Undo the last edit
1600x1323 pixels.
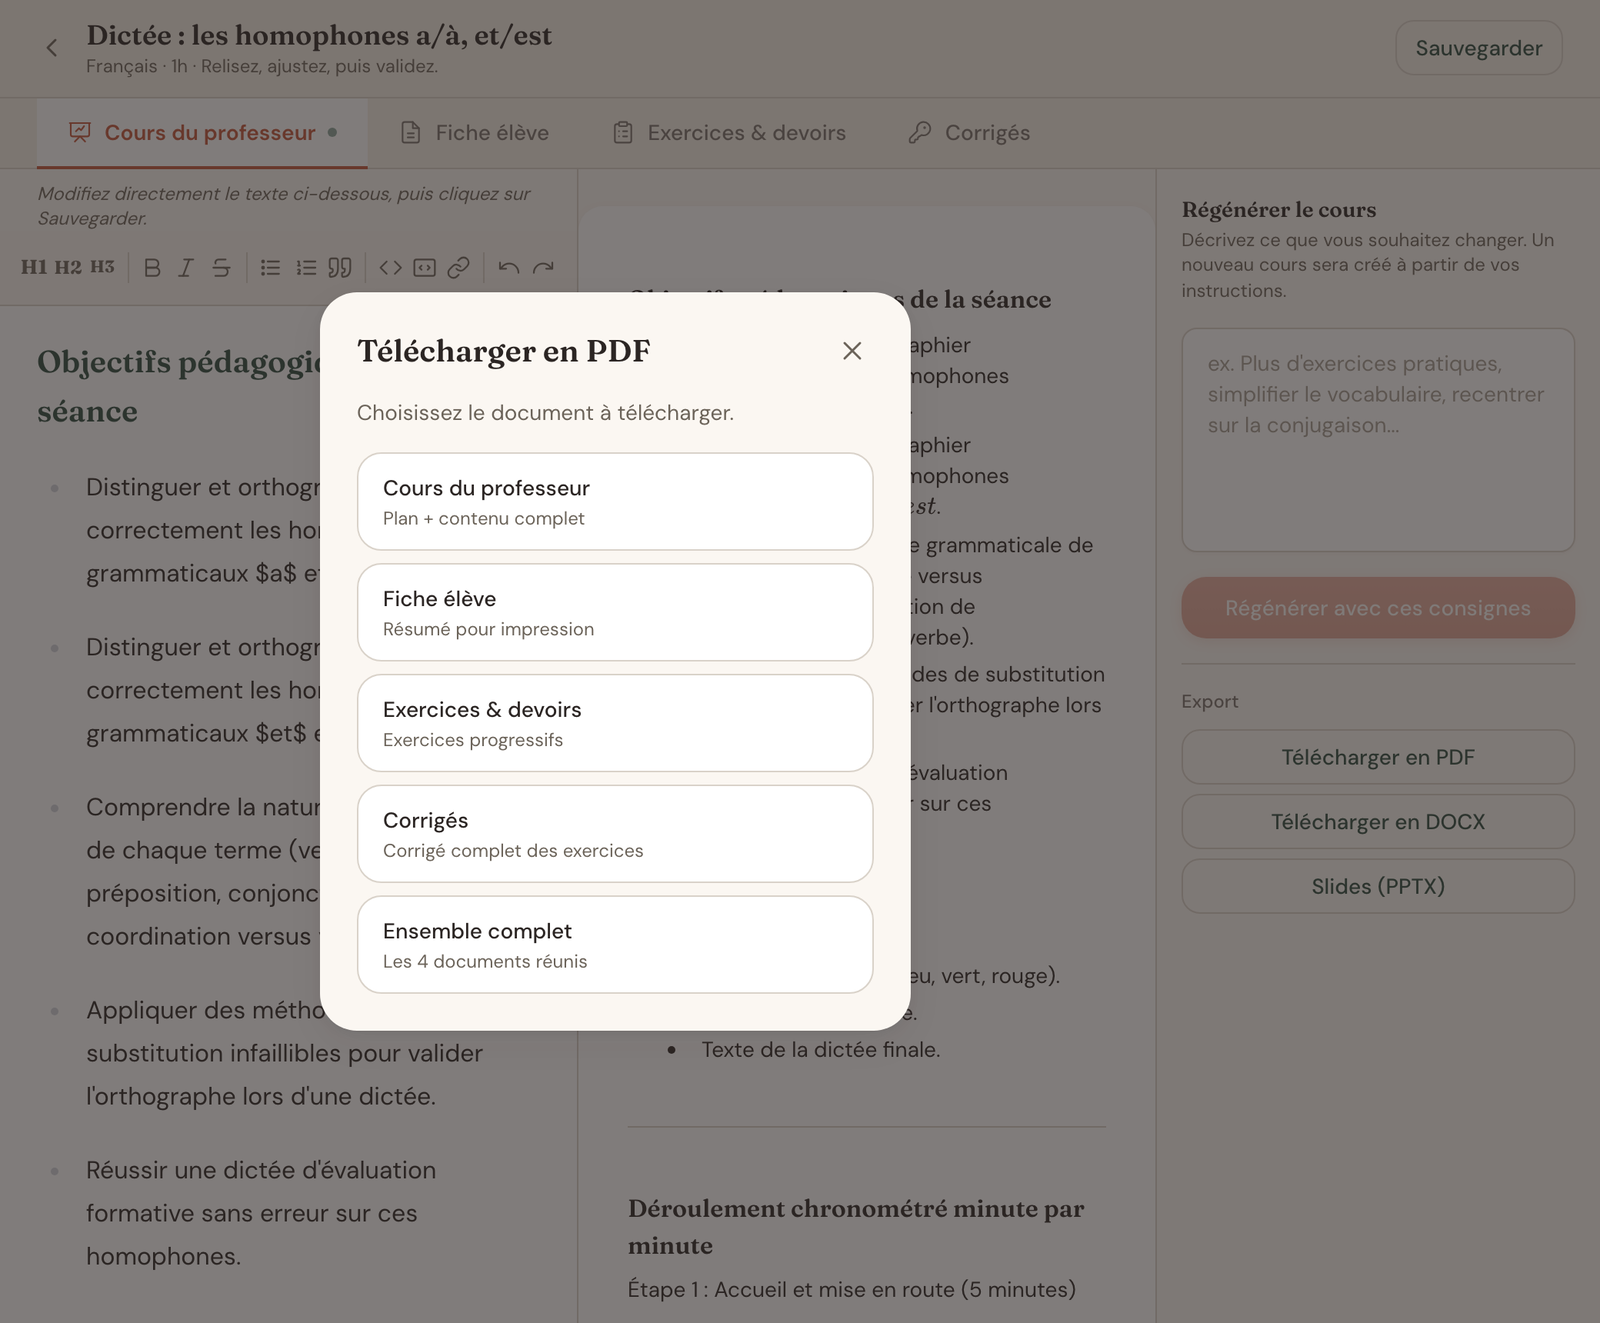tap(508, 268)
